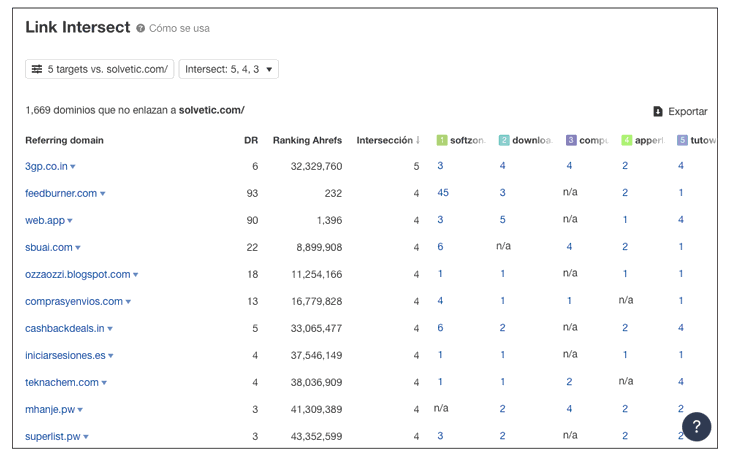
Task: Click the teal number 2 download column badge
Action: tap(504, 140)
